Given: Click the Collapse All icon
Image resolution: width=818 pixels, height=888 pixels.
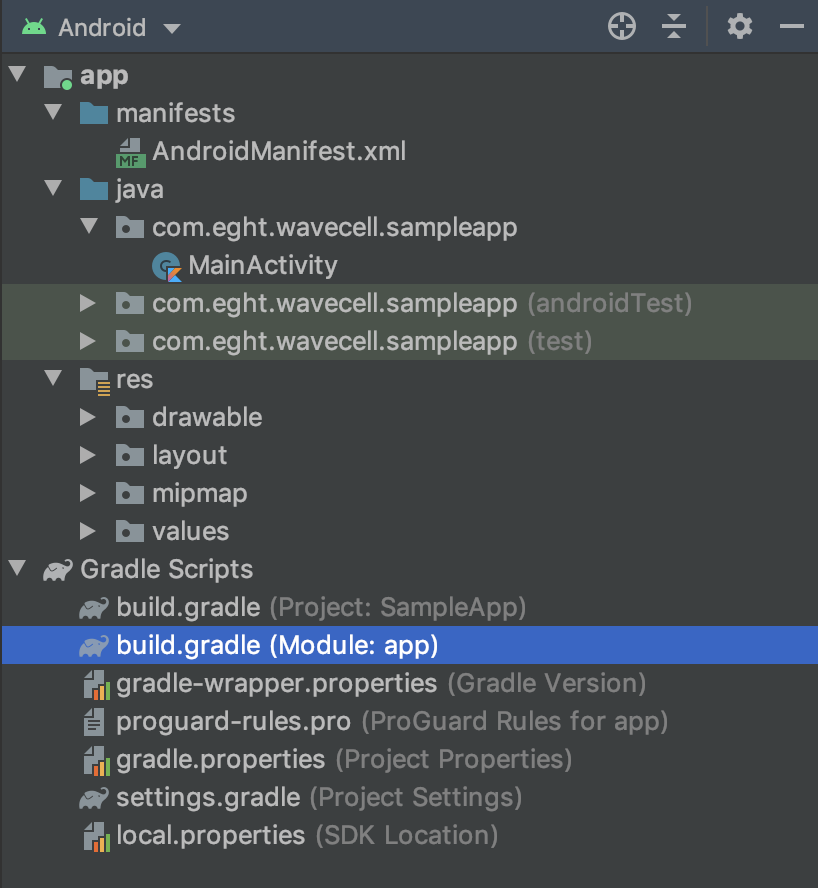Looking at the screenshot, I should tap(675, 27).
